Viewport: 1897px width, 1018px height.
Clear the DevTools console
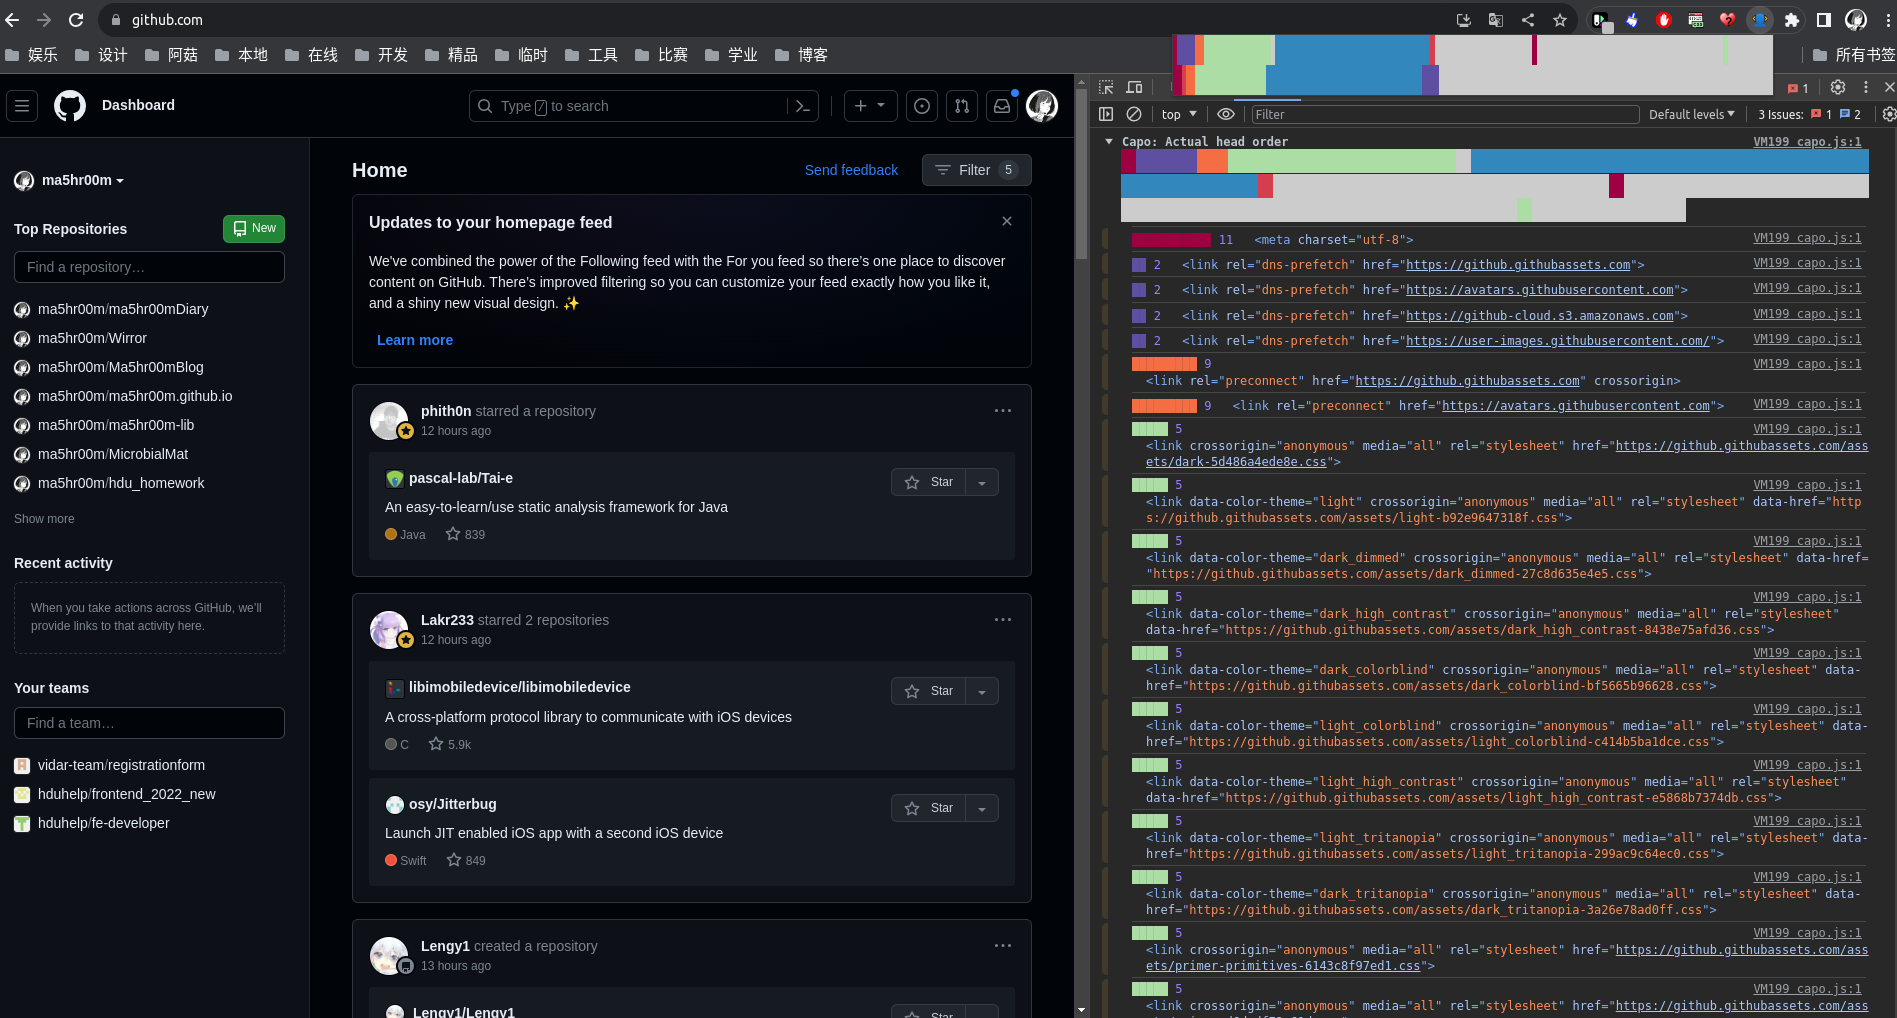[1134, 114]
